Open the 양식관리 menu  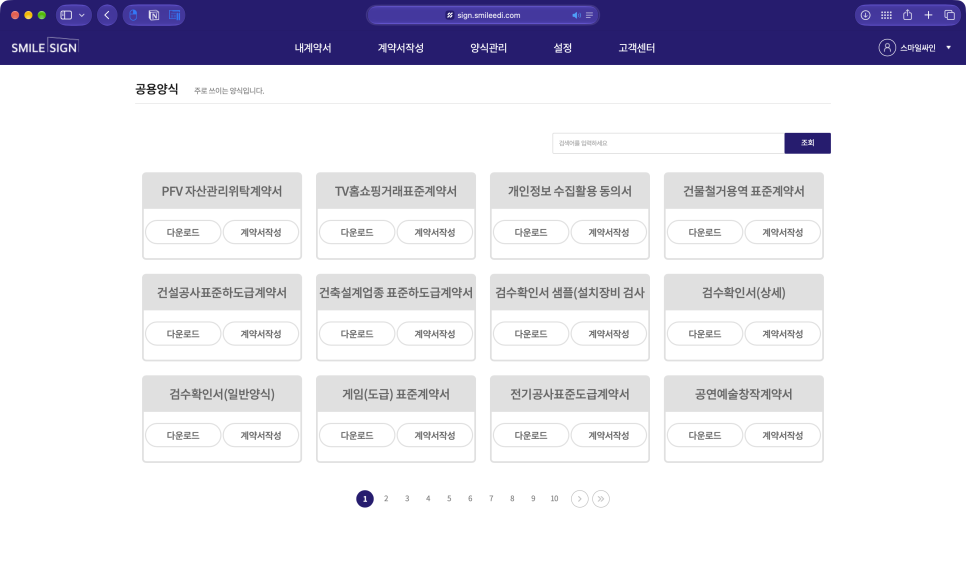[489, 47]
